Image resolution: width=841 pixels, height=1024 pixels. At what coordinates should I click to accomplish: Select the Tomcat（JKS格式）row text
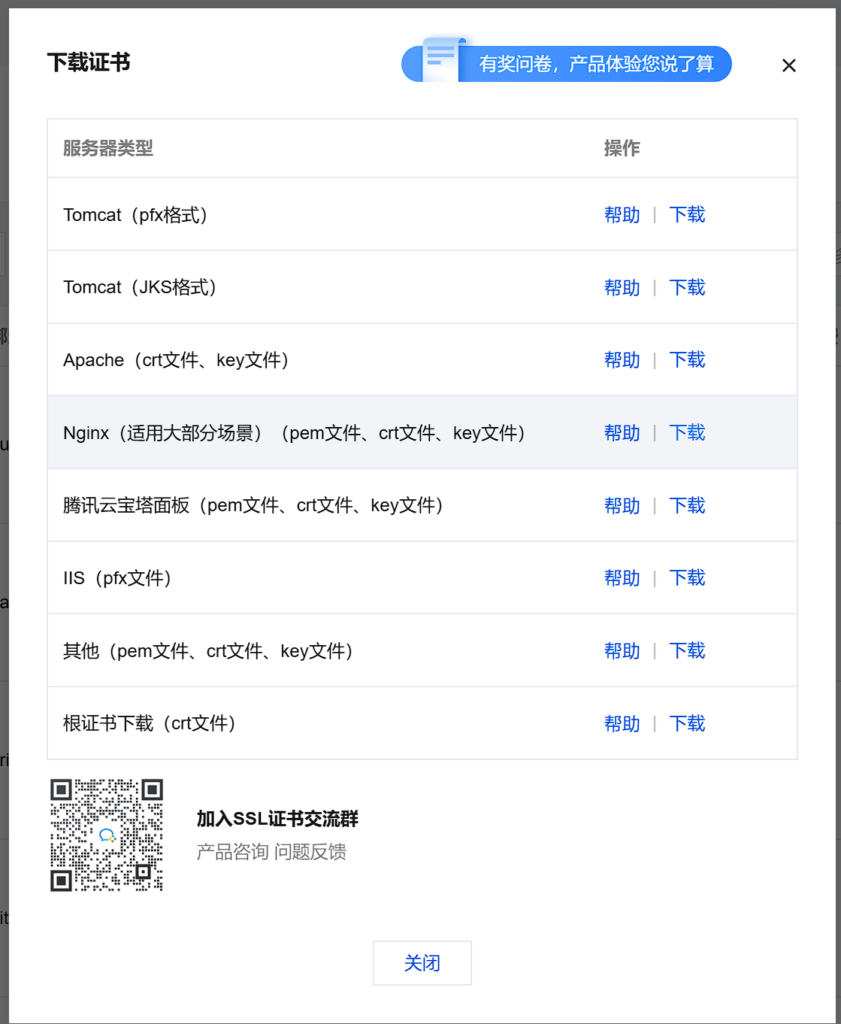[140, 287]
